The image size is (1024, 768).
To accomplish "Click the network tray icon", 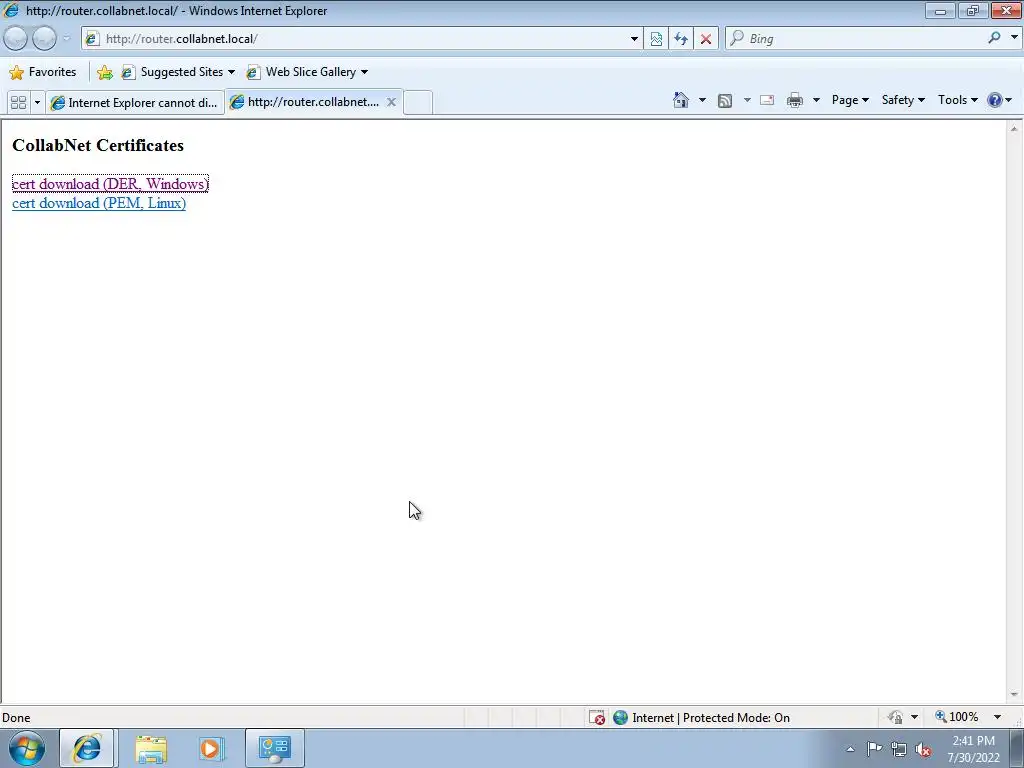I will [899, 749].
